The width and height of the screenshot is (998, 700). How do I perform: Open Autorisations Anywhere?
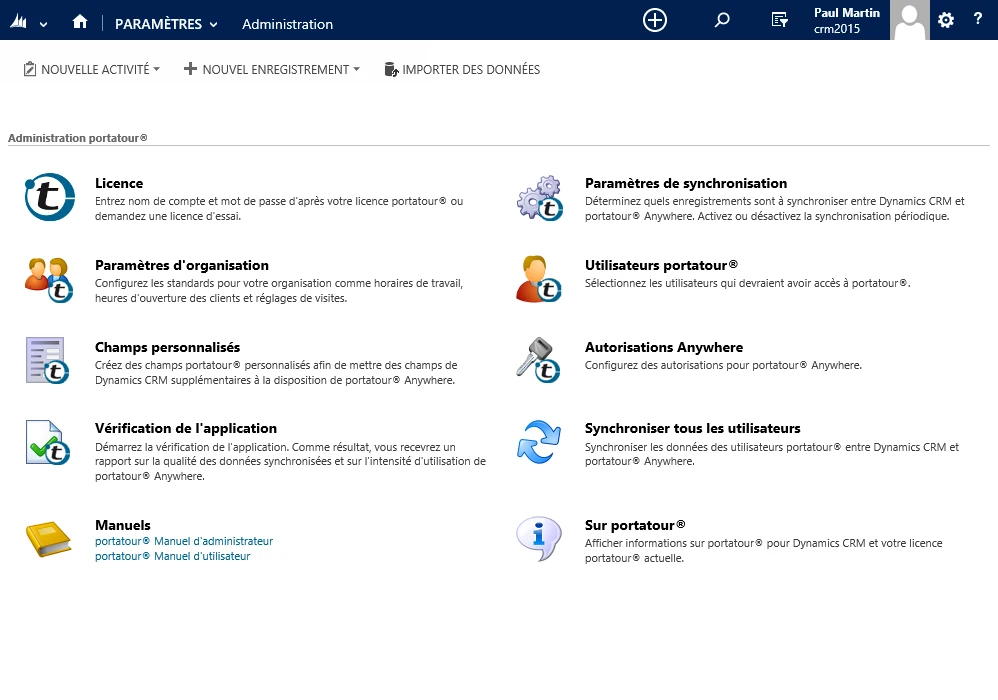[664, 347]
